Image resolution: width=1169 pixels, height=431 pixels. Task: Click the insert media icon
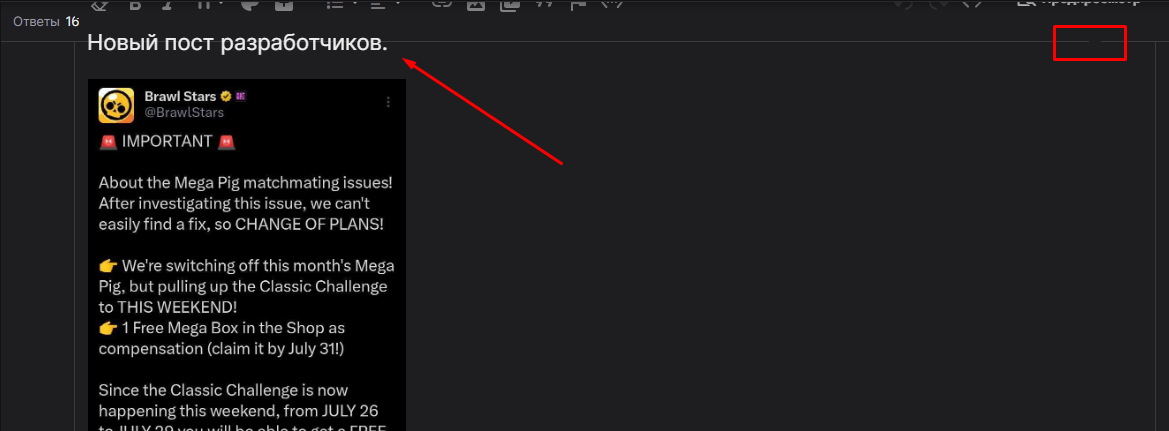[510, 4]
